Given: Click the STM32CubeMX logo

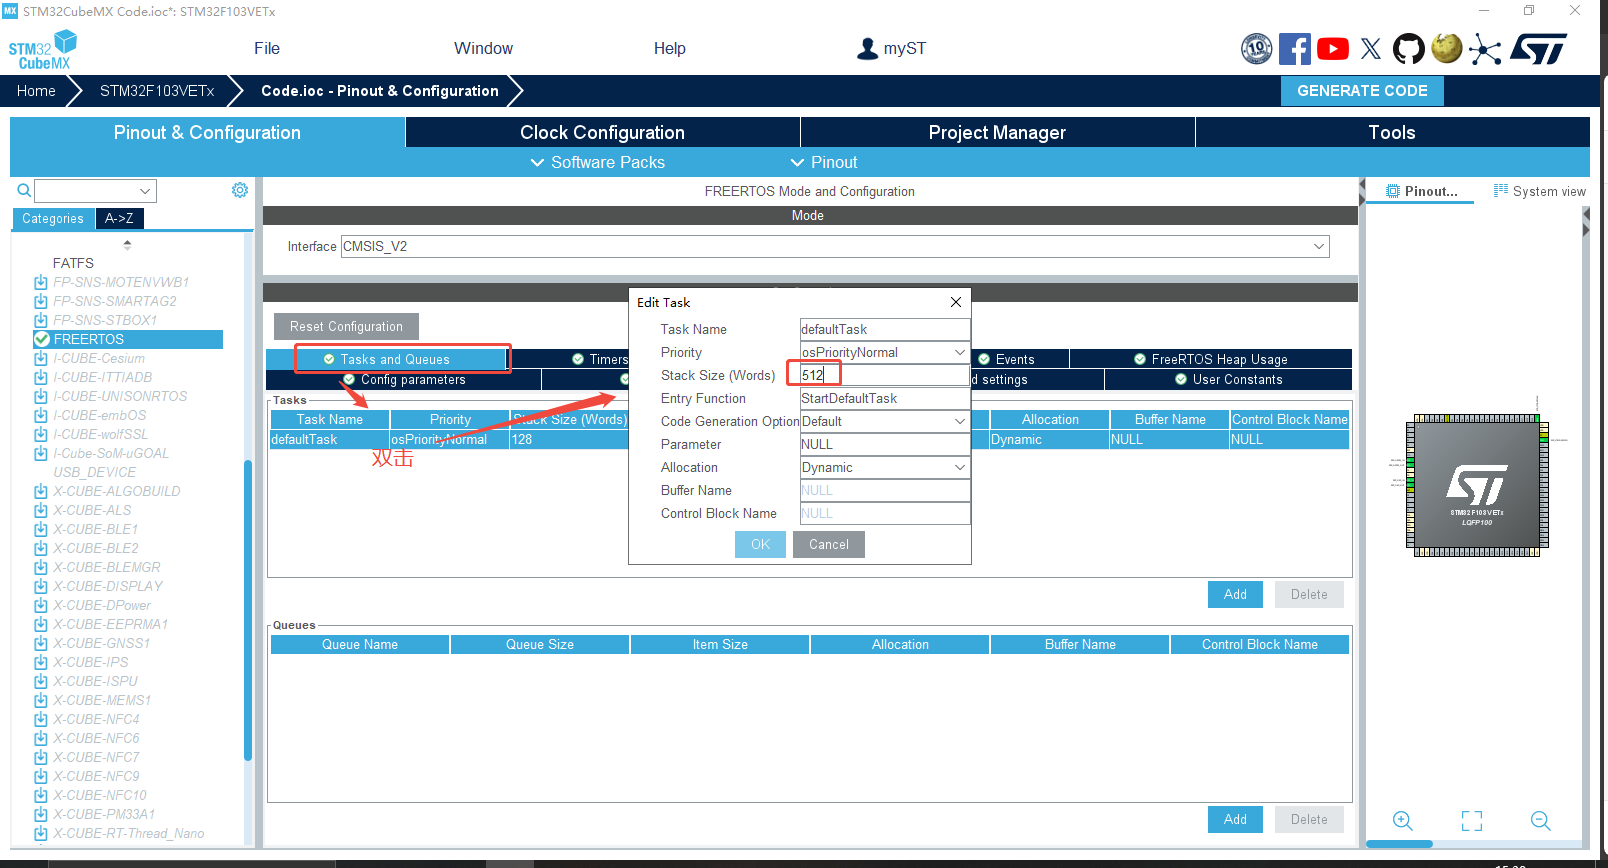Looking at the screenshot, I should click(x=42, y=49).
